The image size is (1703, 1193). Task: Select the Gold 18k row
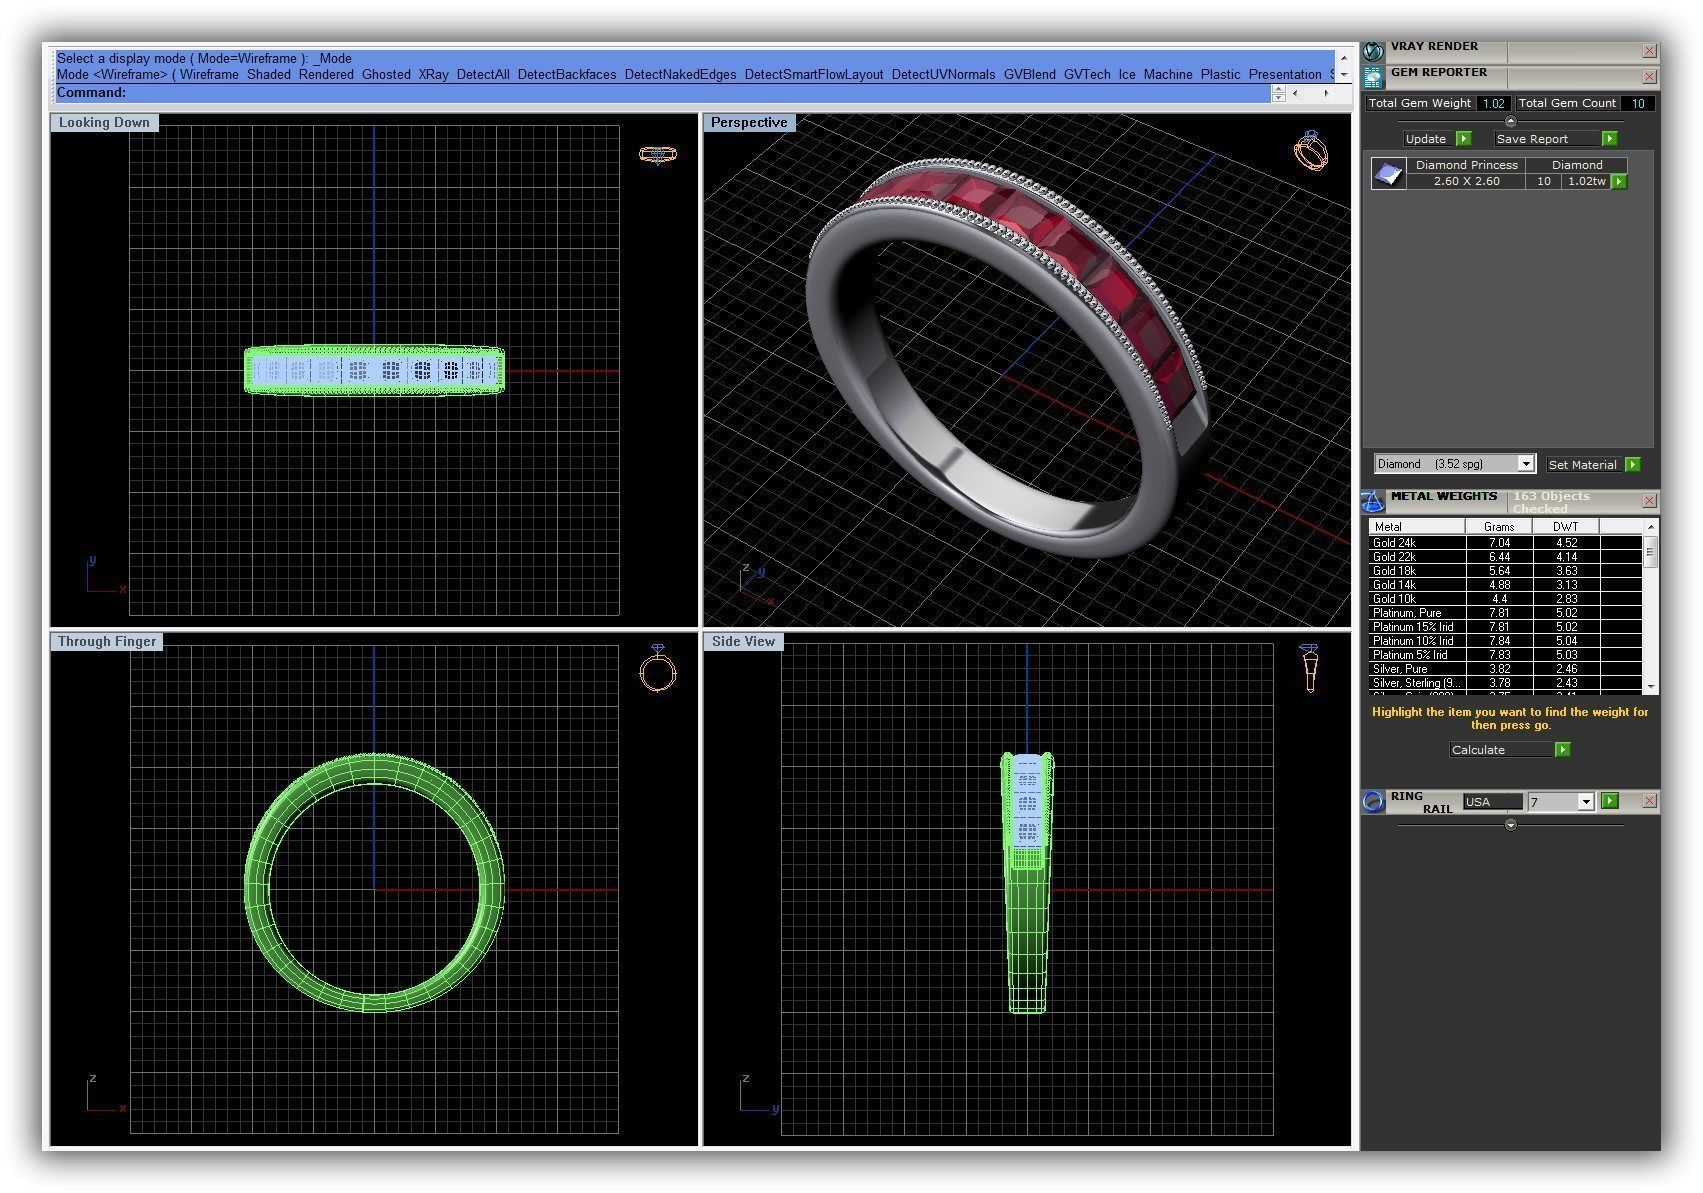coord(1505,571)
